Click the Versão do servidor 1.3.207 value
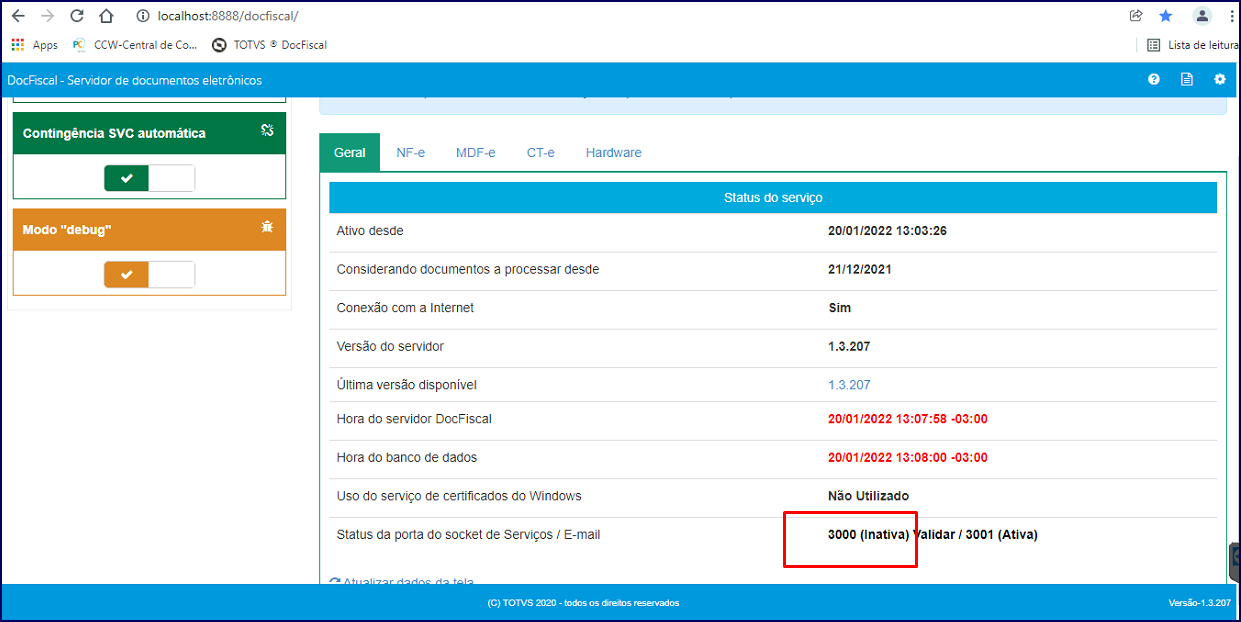 click(849, 346)
